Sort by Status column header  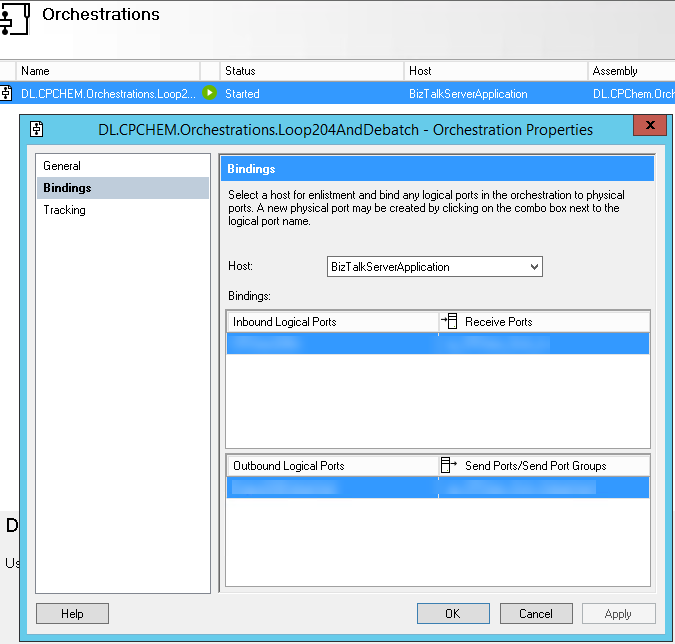pyautogui.click(x=312, y=71)
